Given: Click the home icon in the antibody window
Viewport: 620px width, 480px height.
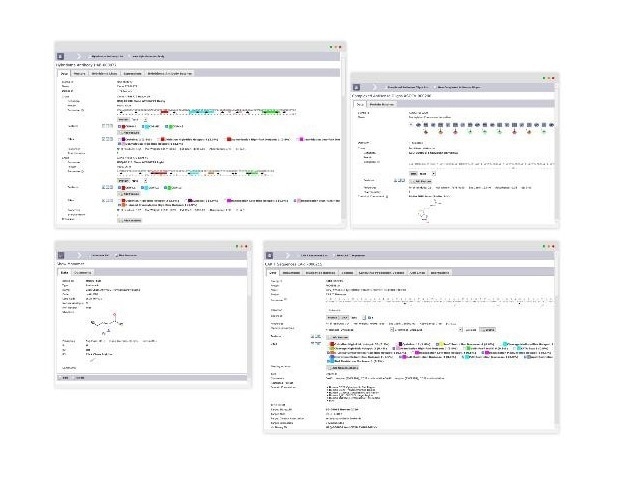Looking at the screenshot, I should [61, 58].
